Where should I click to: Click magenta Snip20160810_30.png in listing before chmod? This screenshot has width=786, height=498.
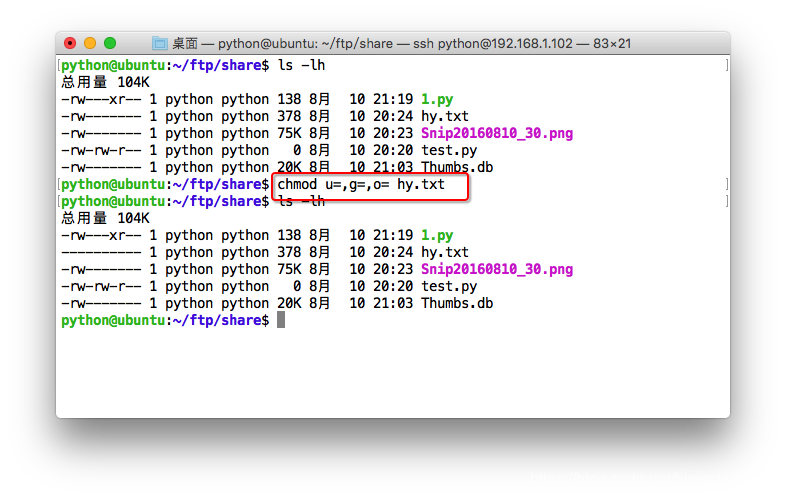click(x=497, y=133)
